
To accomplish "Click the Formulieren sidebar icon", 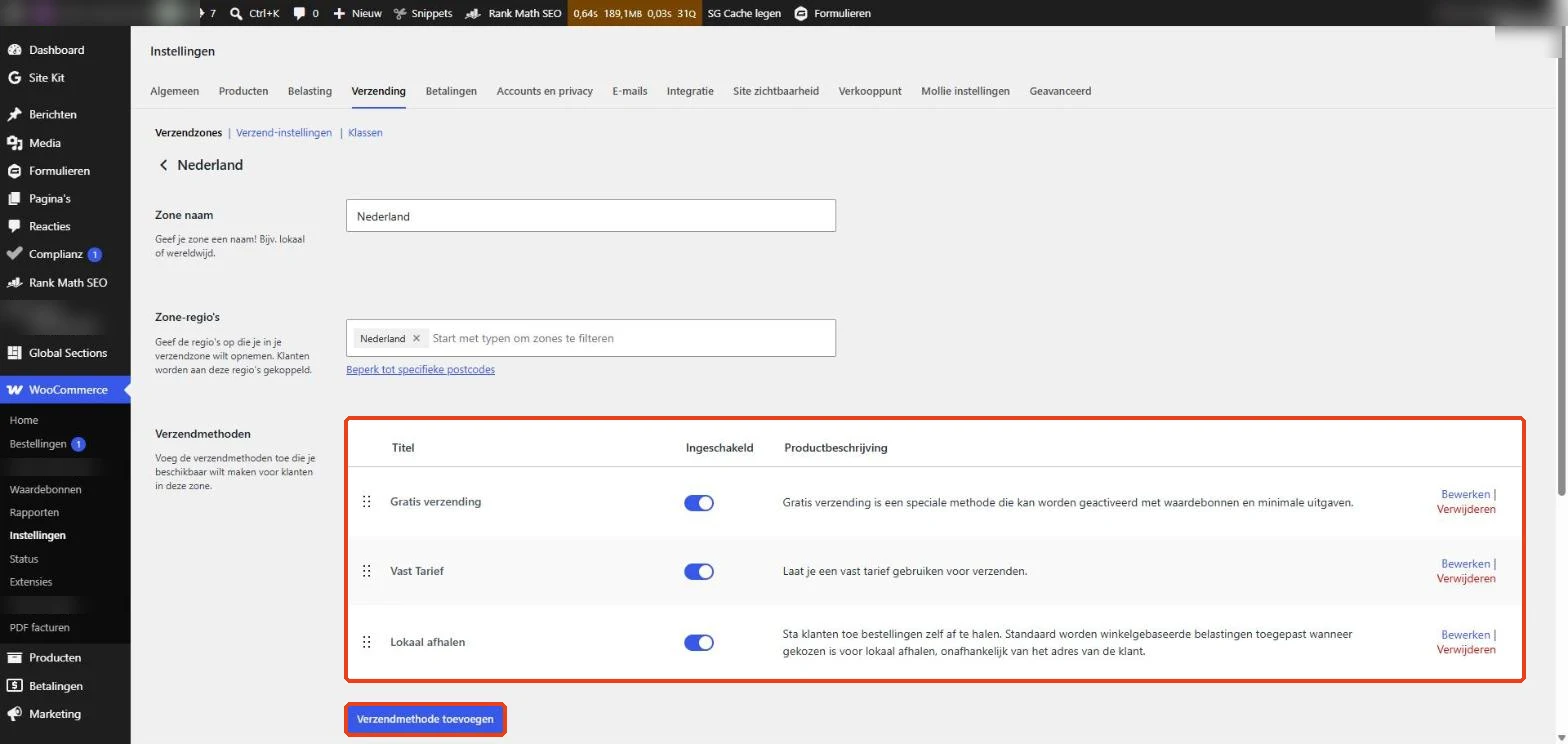I will pos(14,171).
